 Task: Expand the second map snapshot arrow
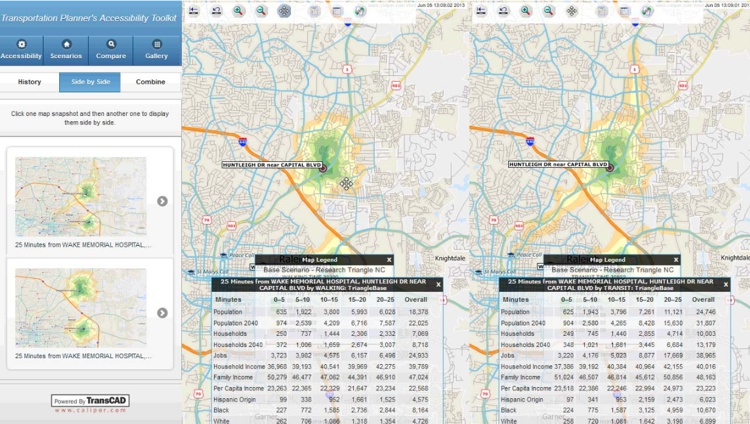162,313
